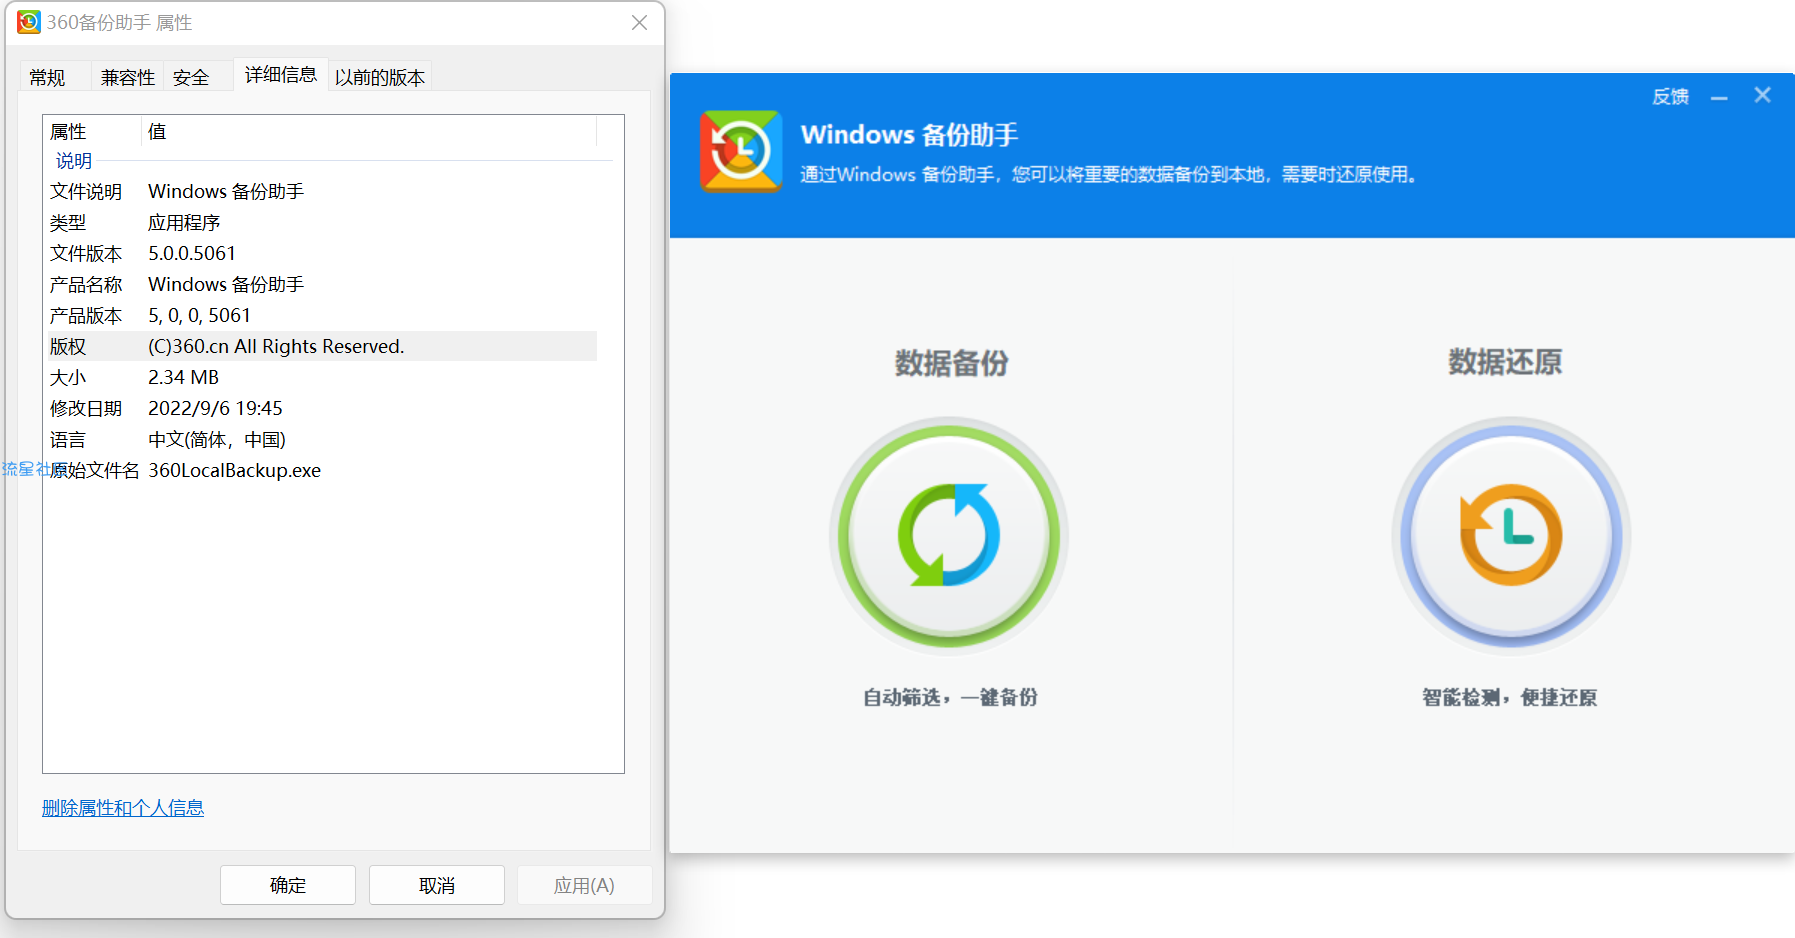The width and height of the screenshot is (1795, 938).
Task: Click the 数据备份 heading text
Action: pyautogui.click(x=951, y=362)
